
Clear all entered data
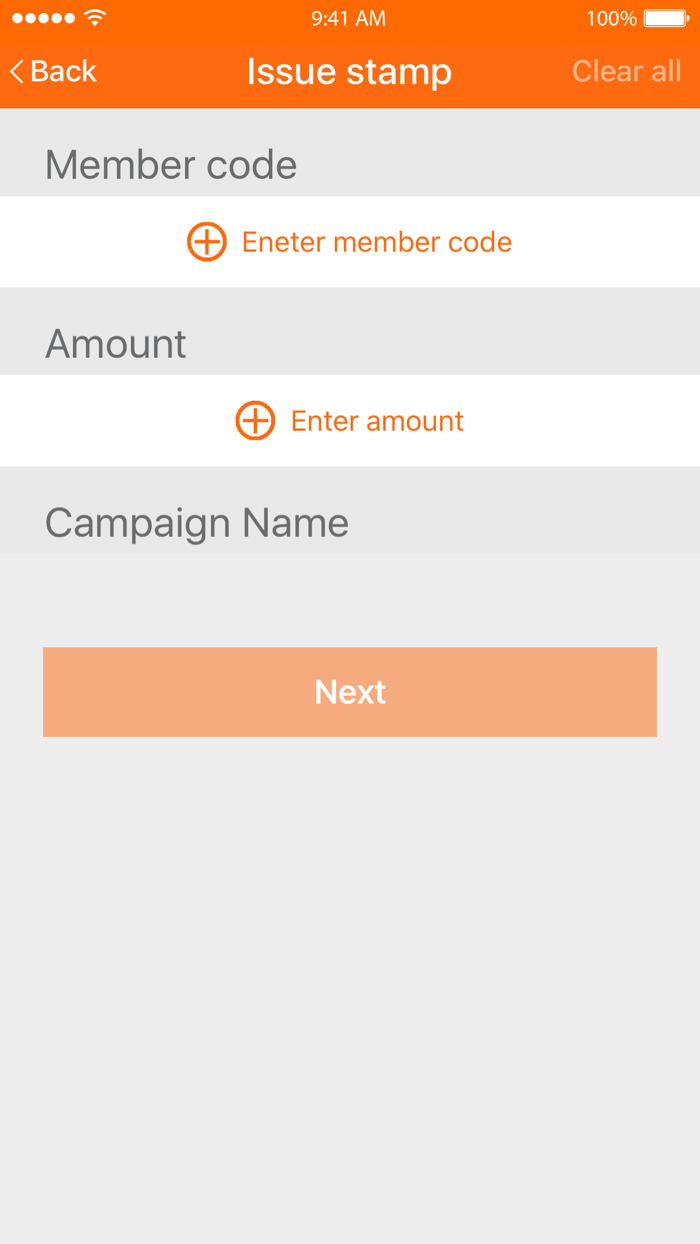(x=626, y=71)
